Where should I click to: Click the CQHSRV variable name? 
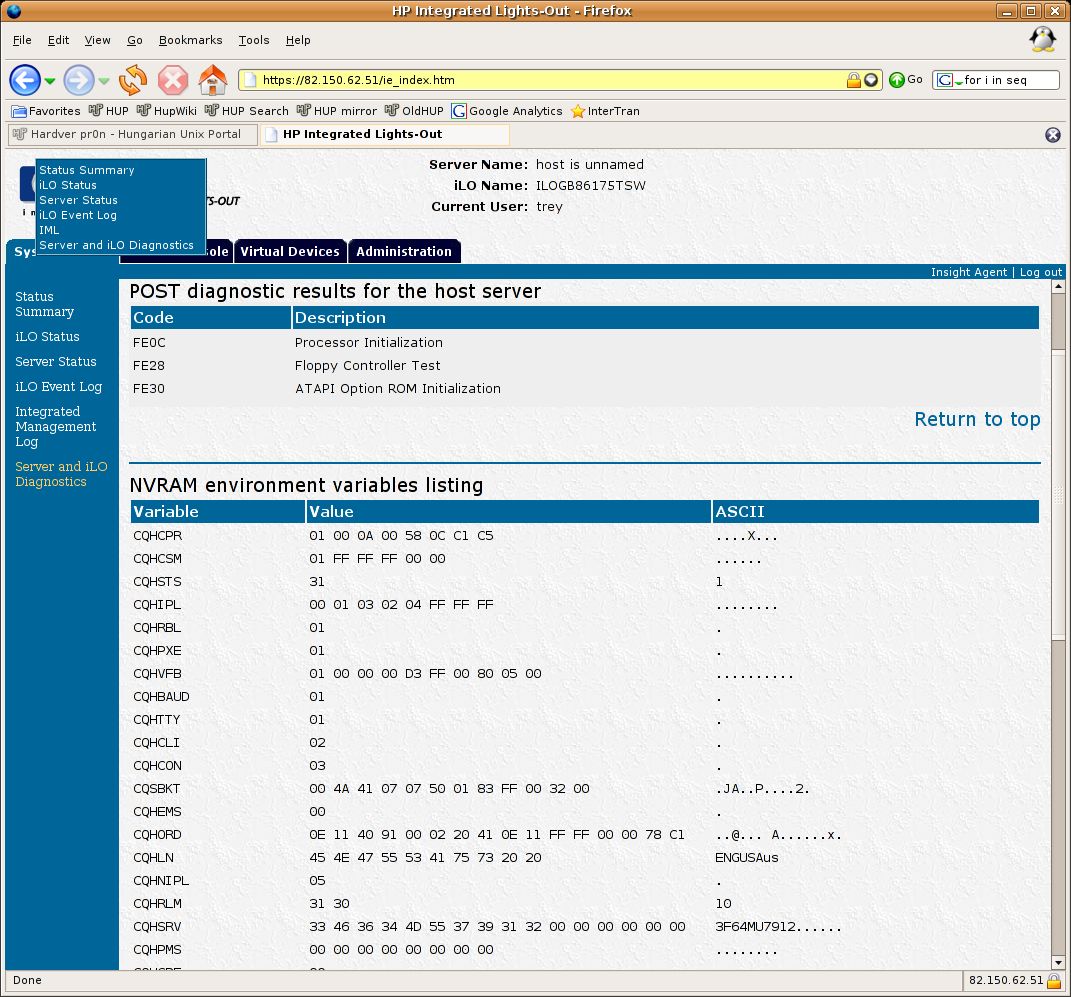[x=157, y=927]
